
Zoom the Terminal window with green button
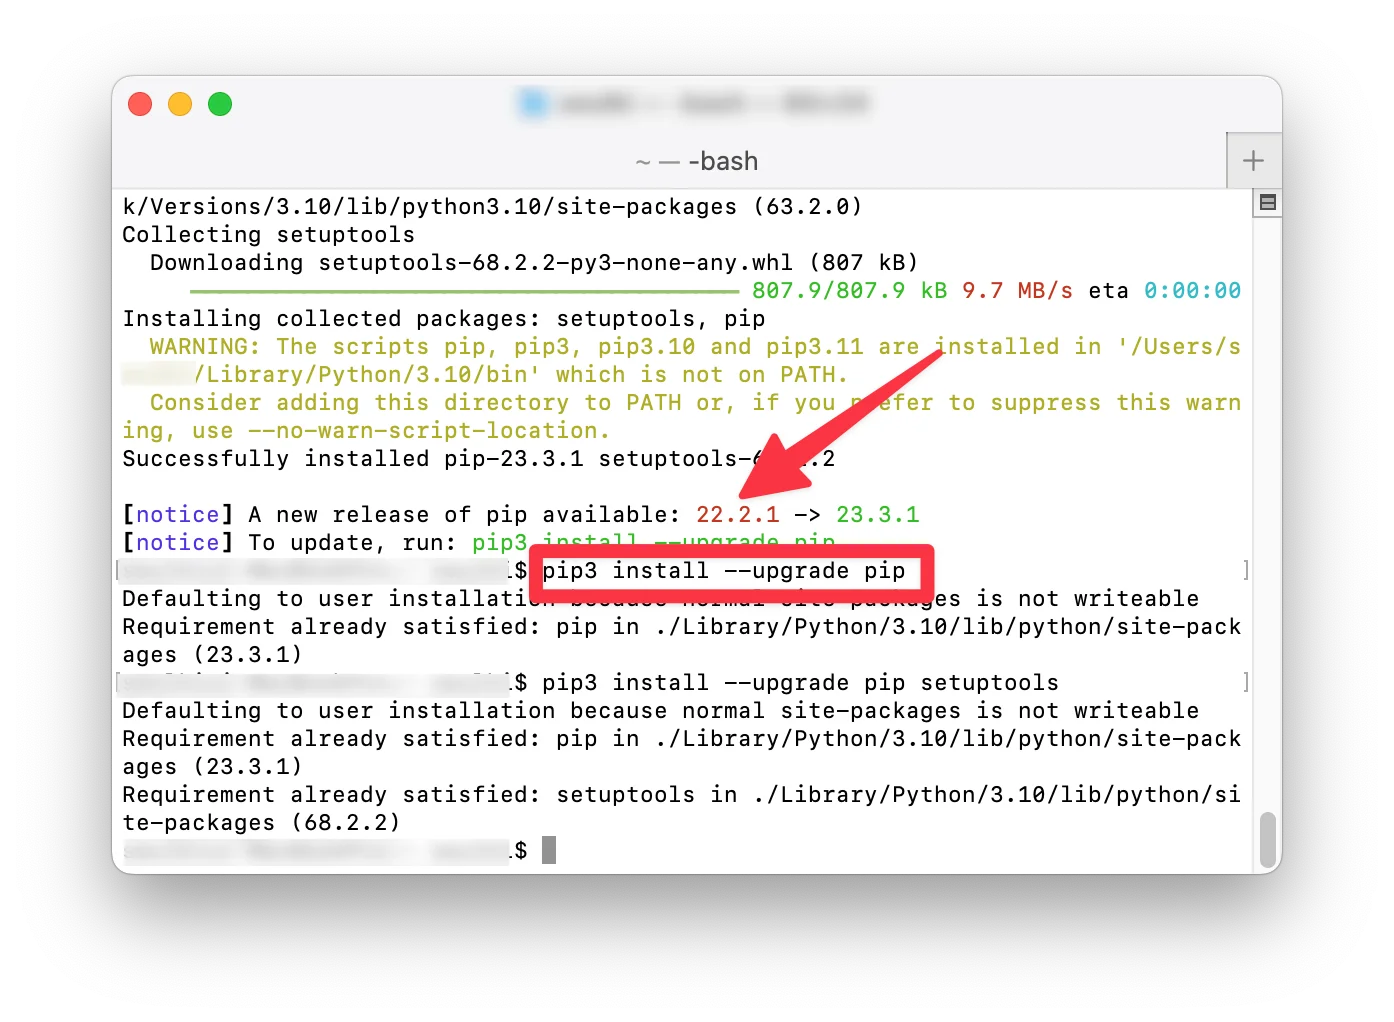pos(220,104)
